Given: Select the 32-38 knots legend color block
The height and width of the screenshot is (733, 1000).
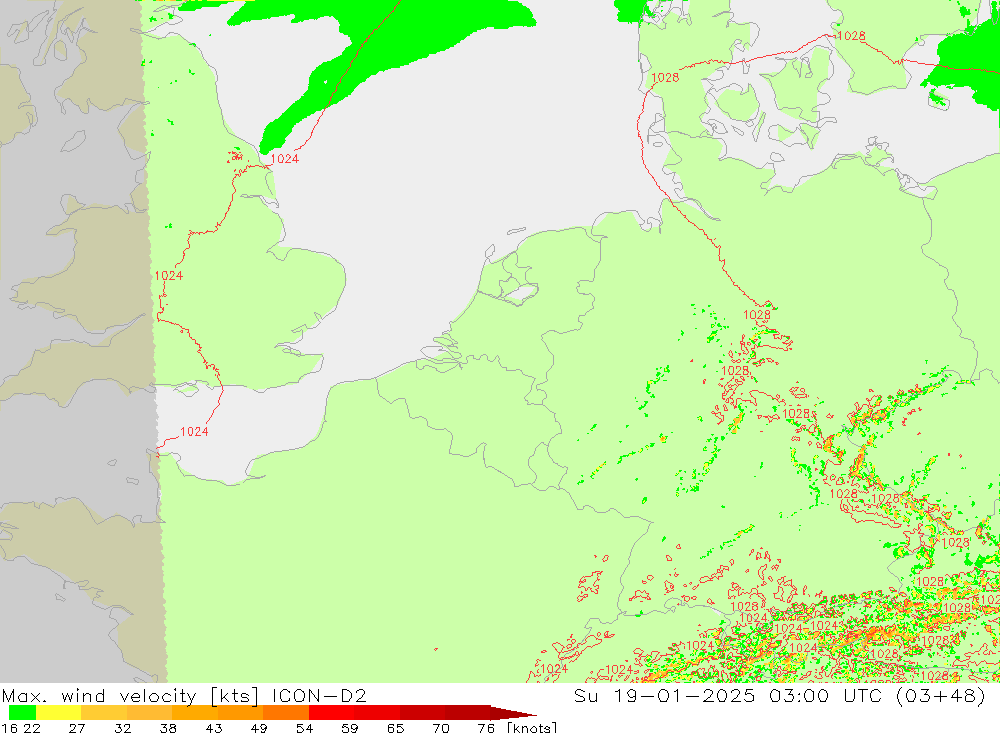Looking at the screenshot, I should tap(149, 713).
